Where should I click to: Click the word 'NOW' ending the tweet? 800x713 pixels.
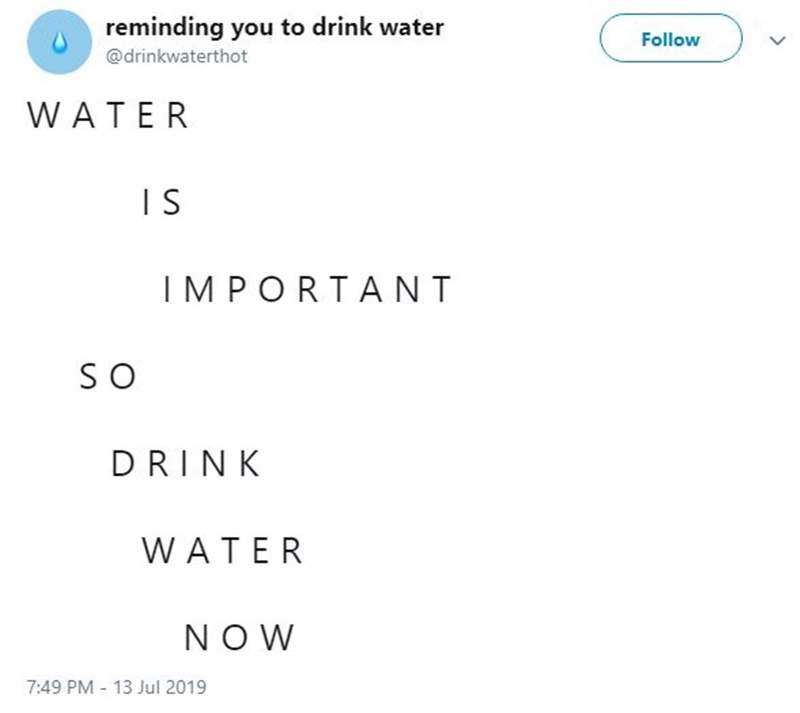pos(240,637)
